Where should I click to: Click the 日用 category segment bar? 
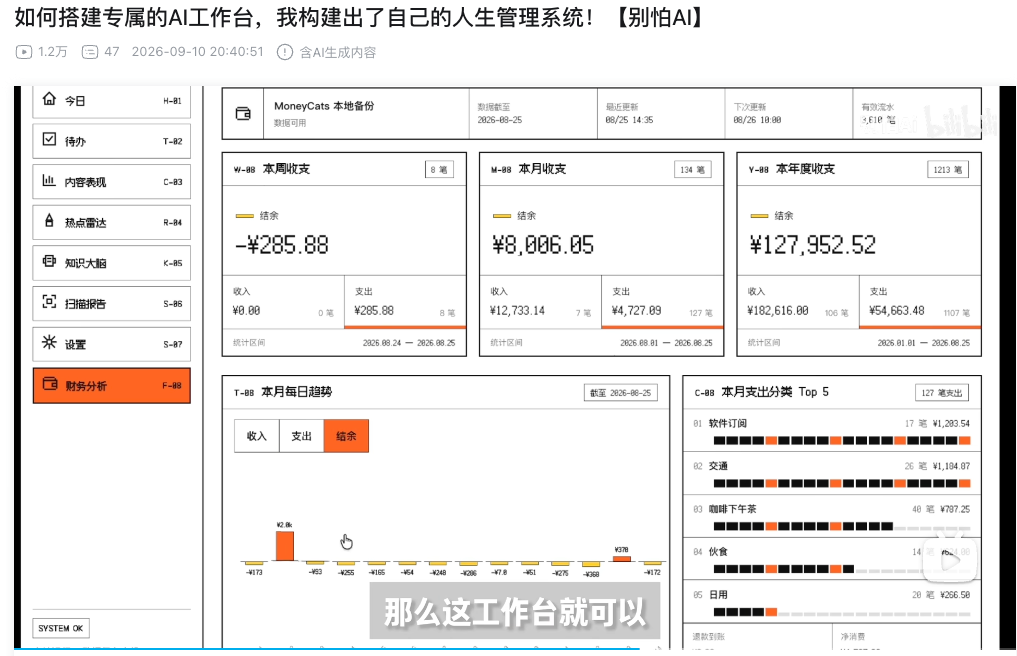(842, 612)
